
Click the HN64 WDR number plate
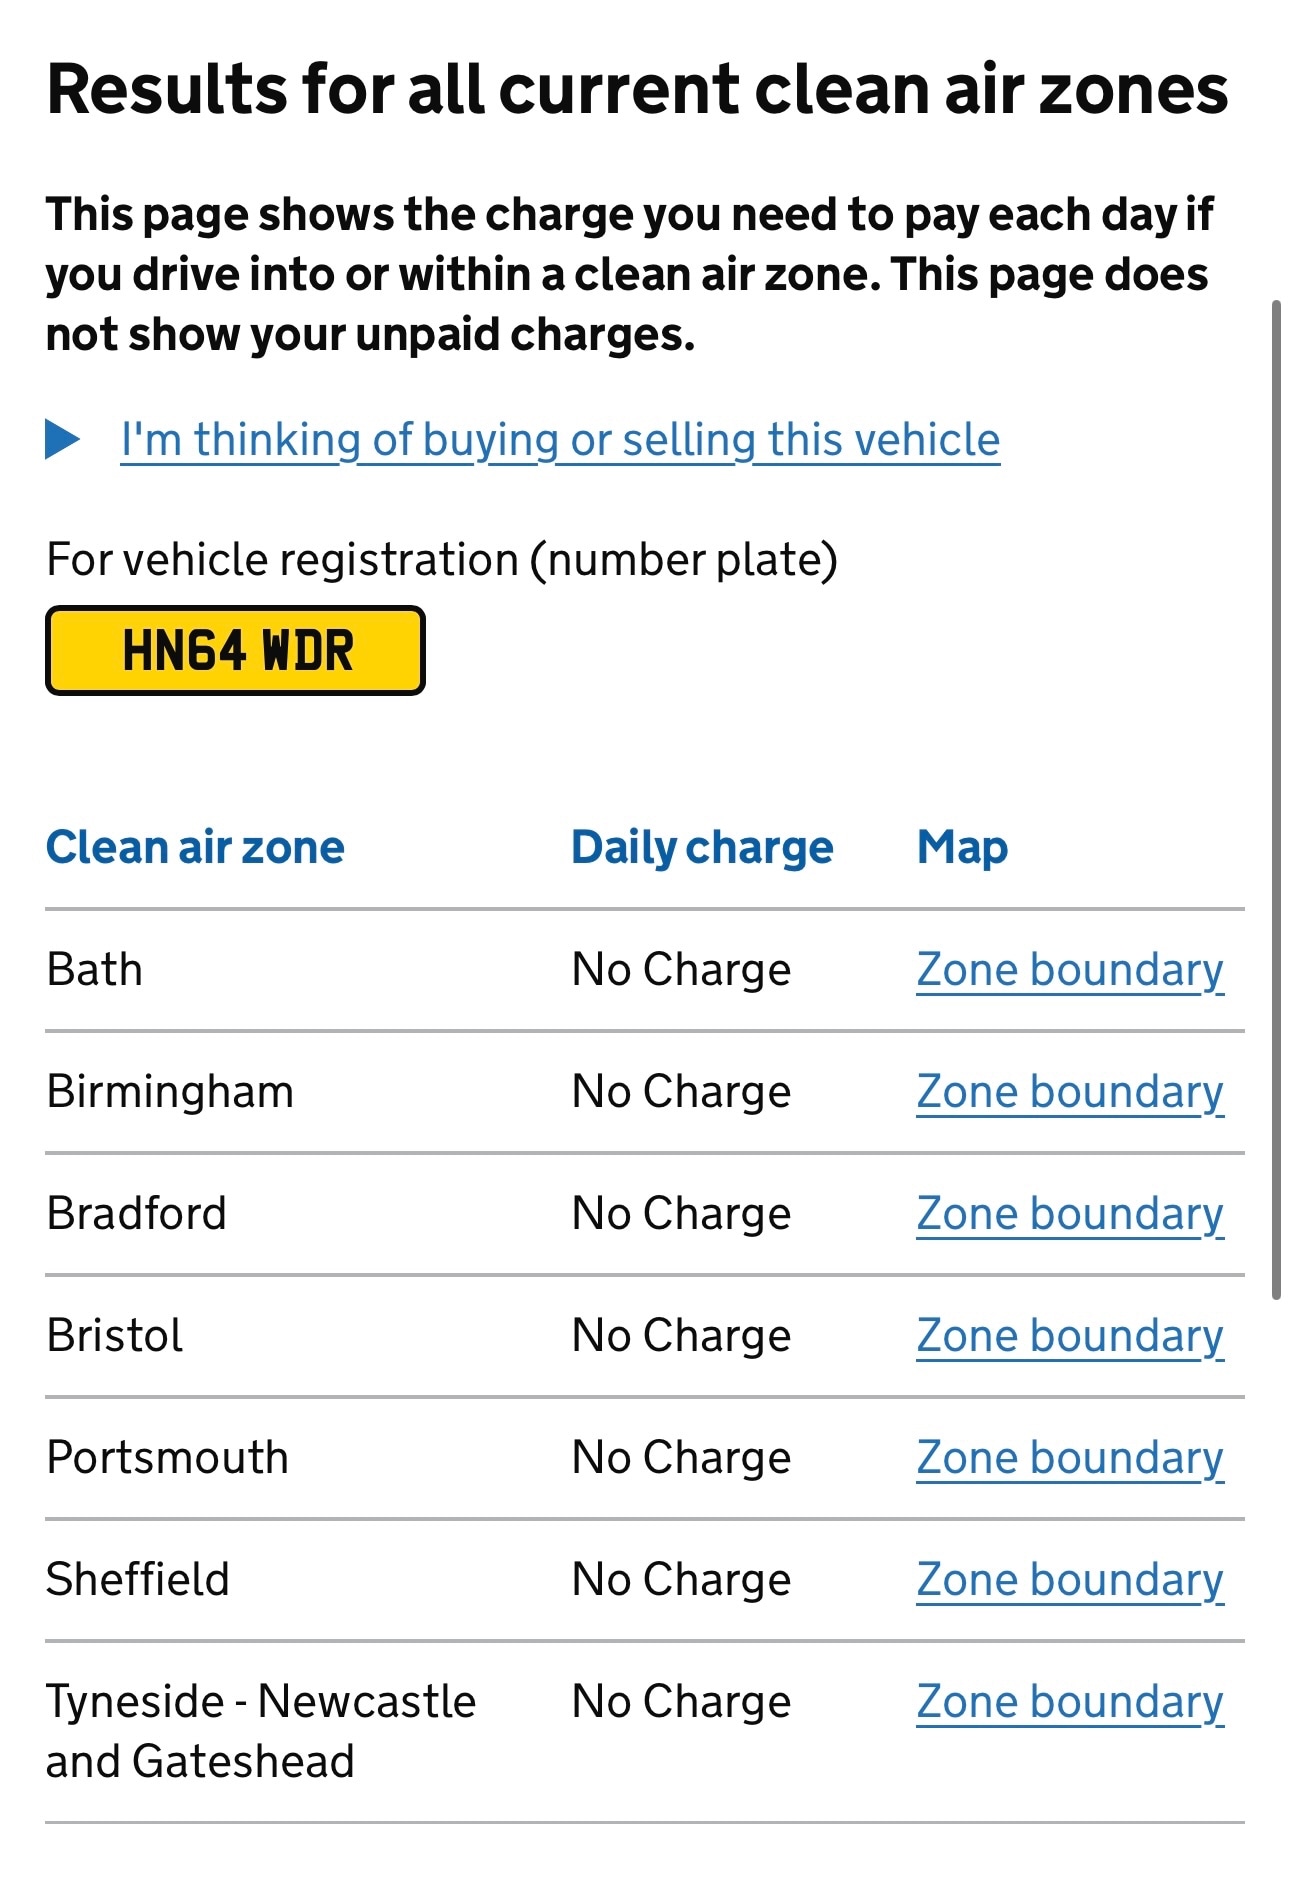[236, 651]
